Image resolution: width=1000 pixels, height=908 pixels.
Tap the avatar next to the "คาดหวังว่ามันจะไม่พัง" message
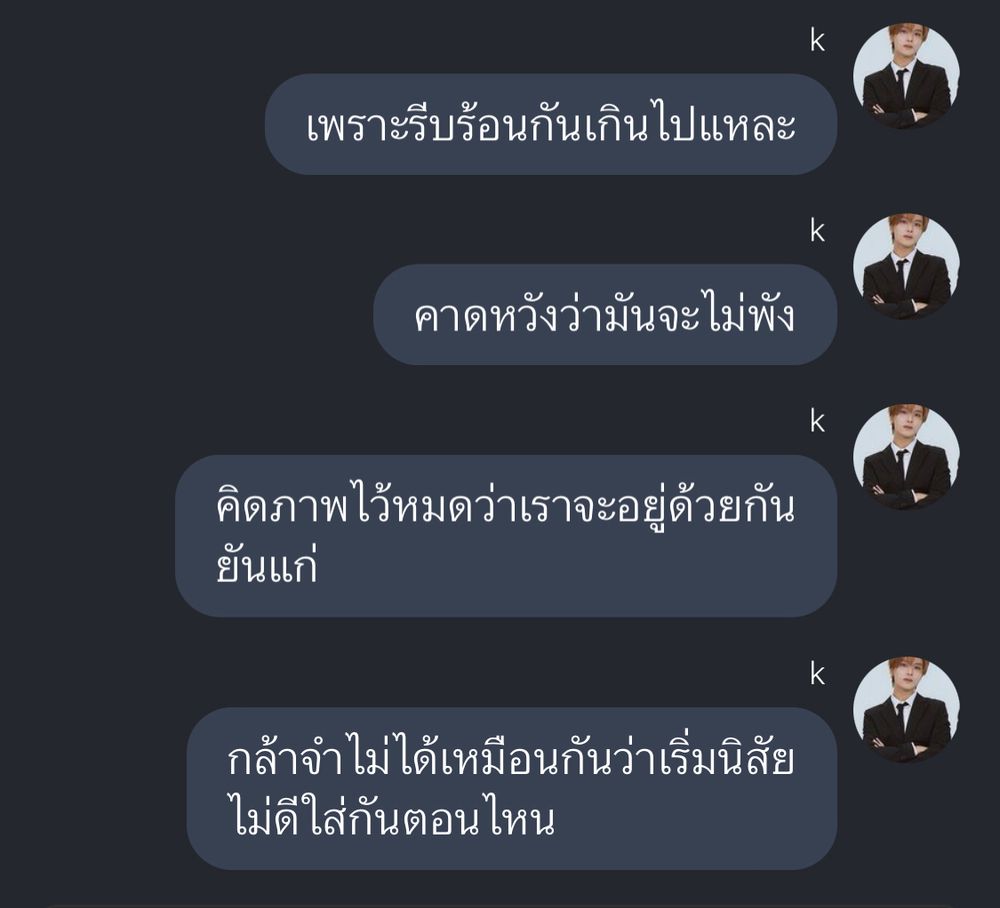coord(906,267)
